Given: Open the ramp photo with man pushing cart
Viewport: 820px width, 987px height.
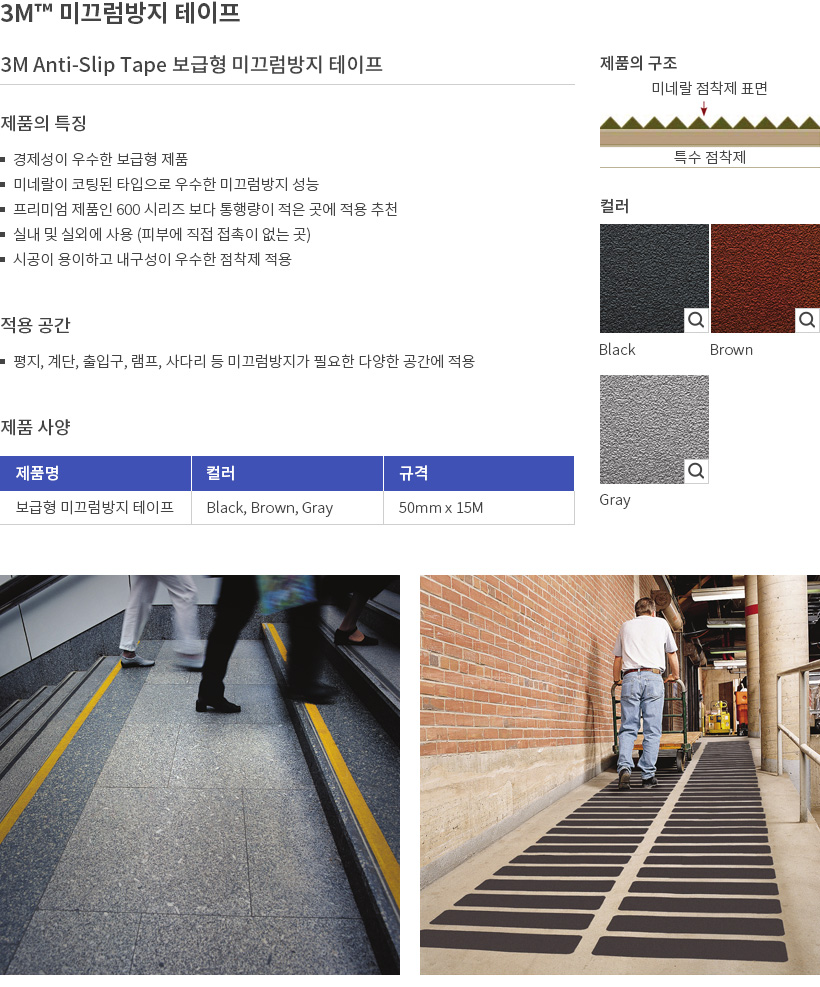Looking at the screenshot, I should (620, 775).
